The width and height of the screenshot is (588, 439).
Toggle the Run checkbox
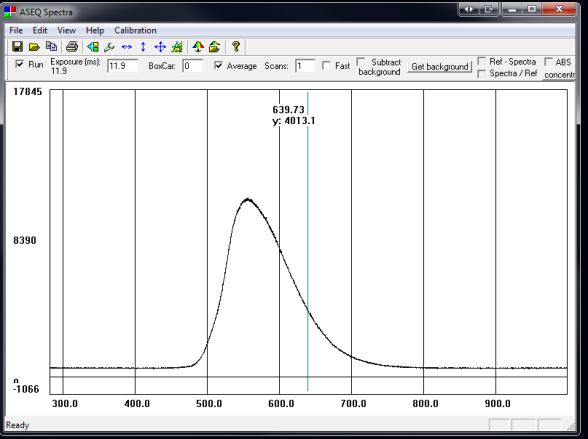(x=19, y=64)
